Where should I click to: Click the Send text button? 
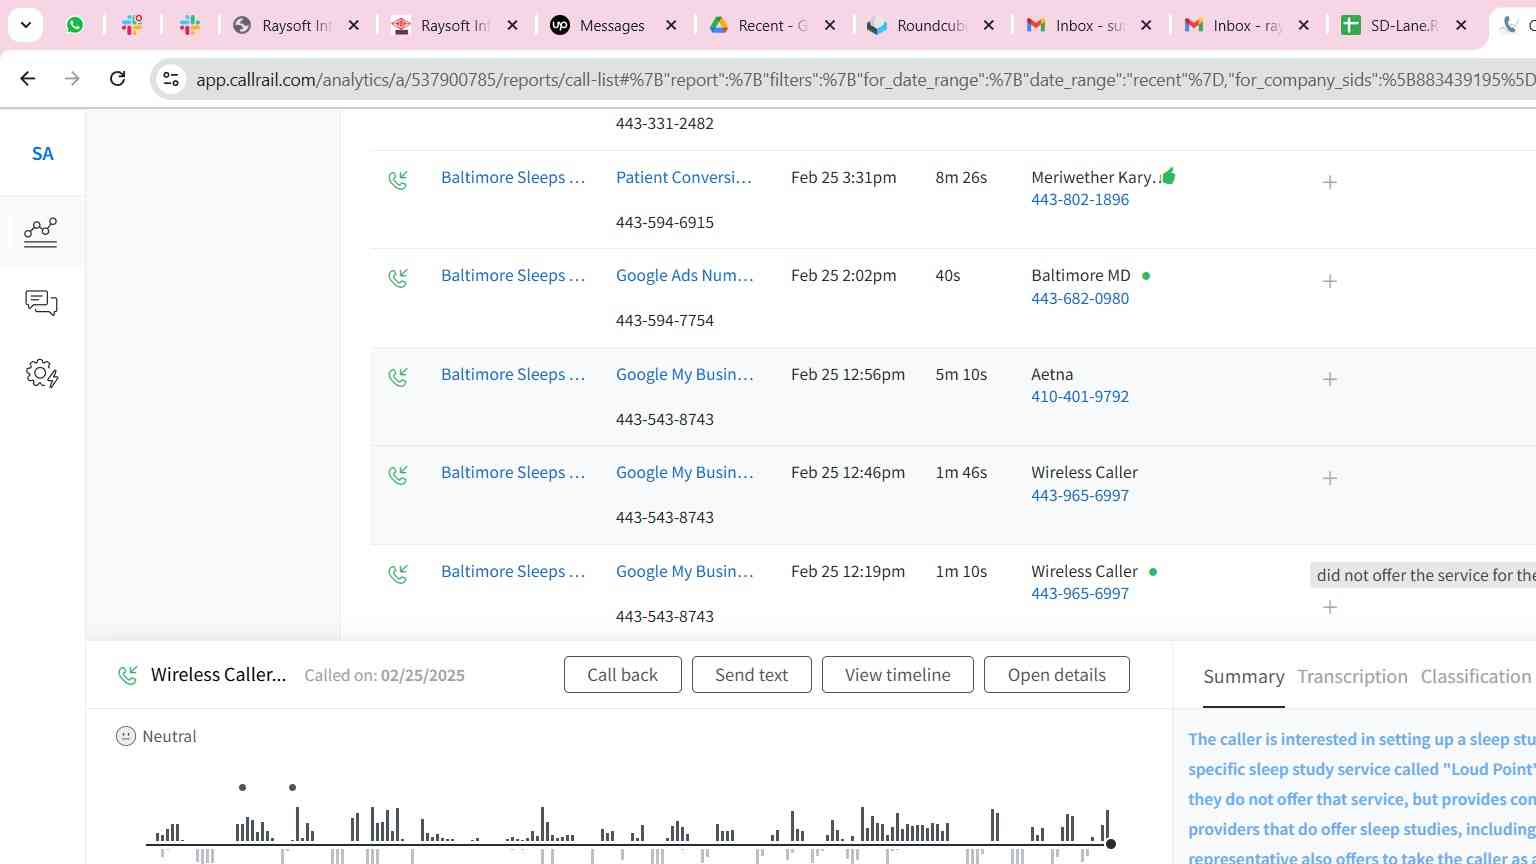point(751,675)
